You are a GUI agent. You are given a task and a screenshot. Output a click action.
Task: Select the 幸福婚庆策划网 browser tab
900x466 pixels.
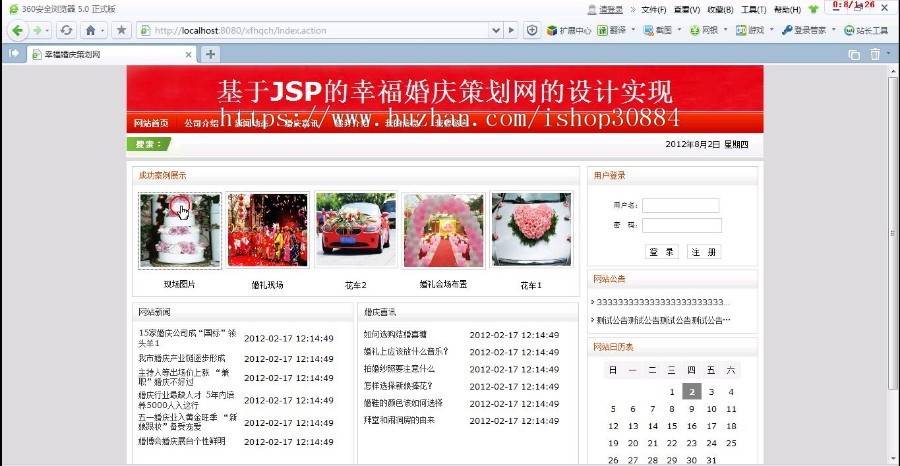click(112, 55)
